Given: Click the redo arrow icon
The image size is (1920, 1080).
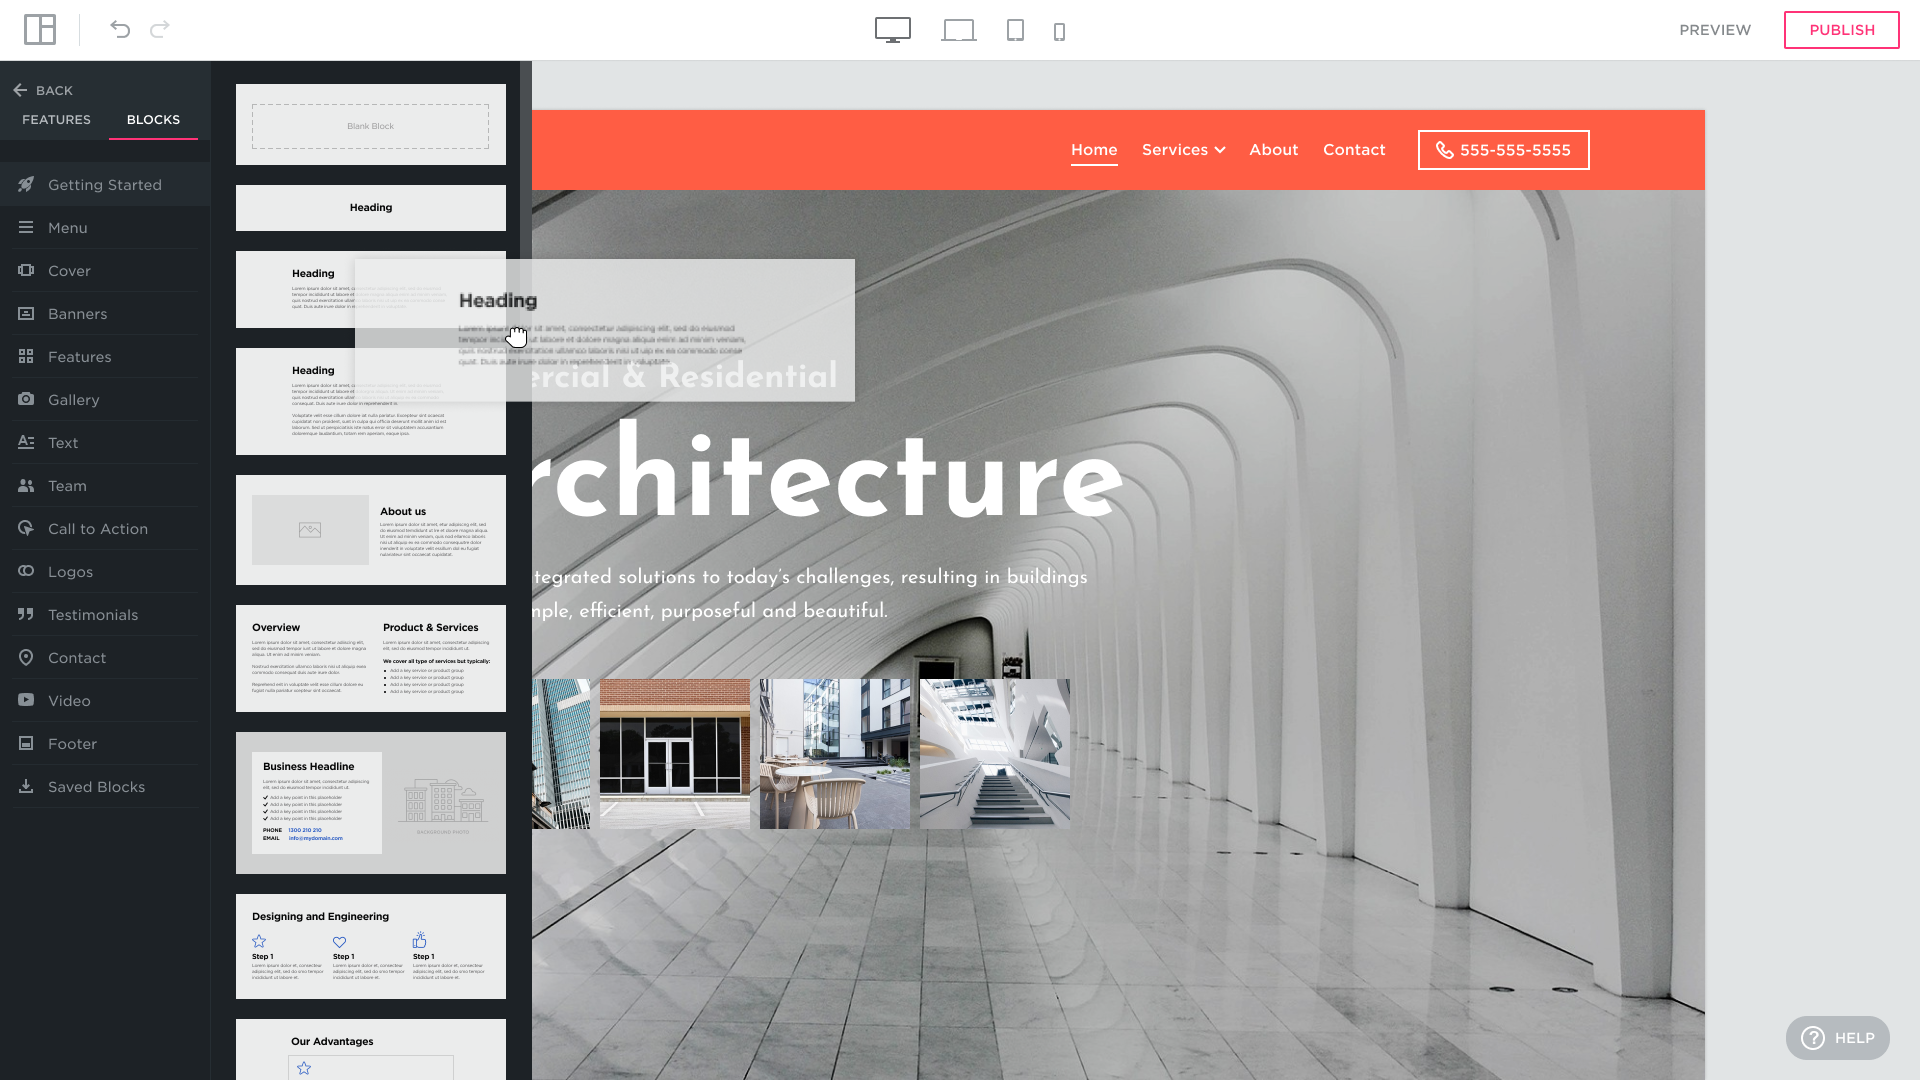Looking at the screenshot, I should pyautogui.click(x=160, y=30).
